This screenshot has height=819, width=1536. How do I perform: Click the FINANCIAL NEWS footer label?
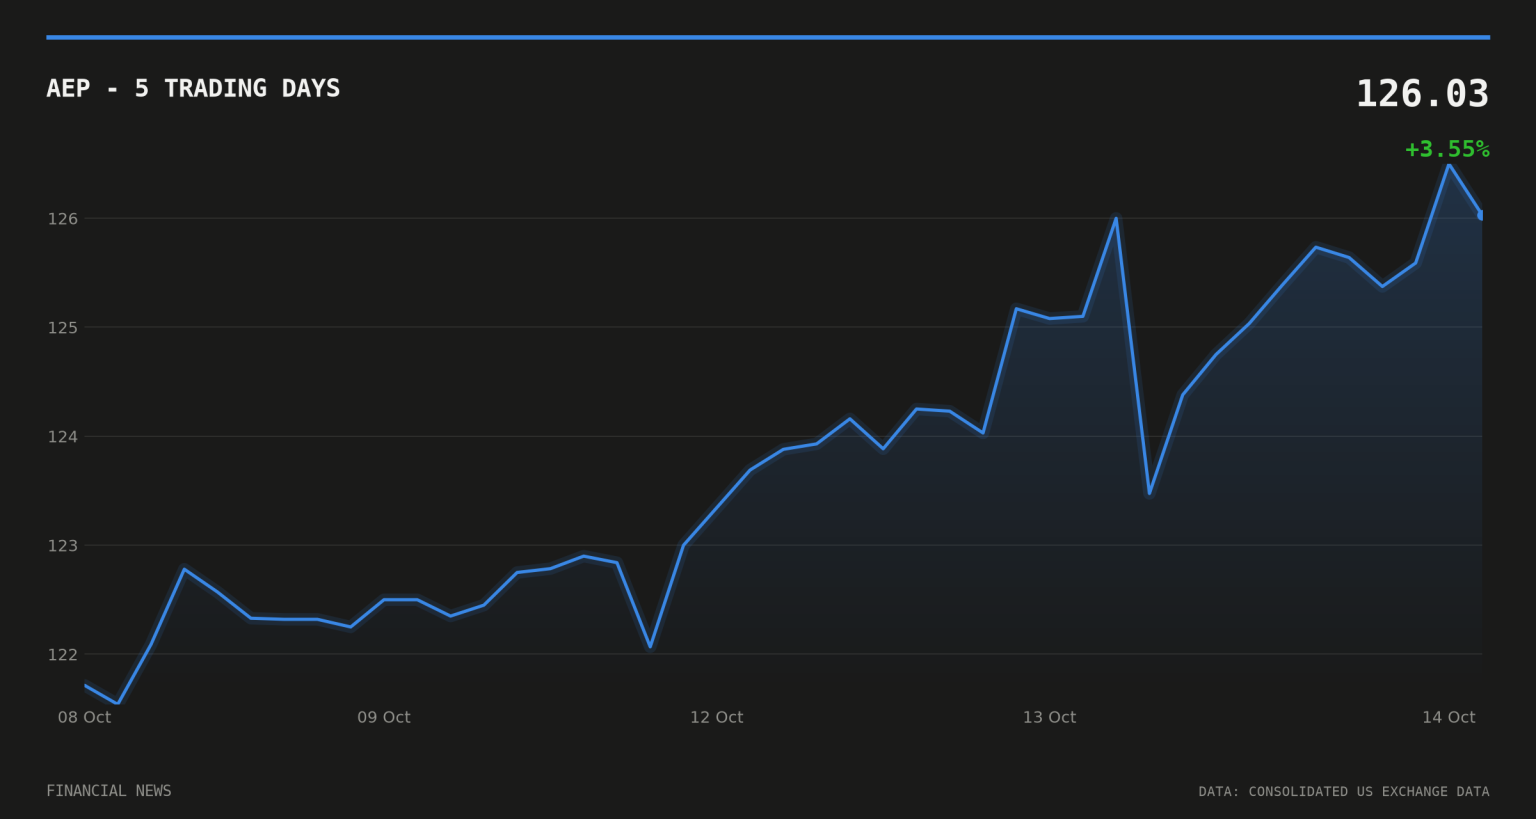(109, 791)
